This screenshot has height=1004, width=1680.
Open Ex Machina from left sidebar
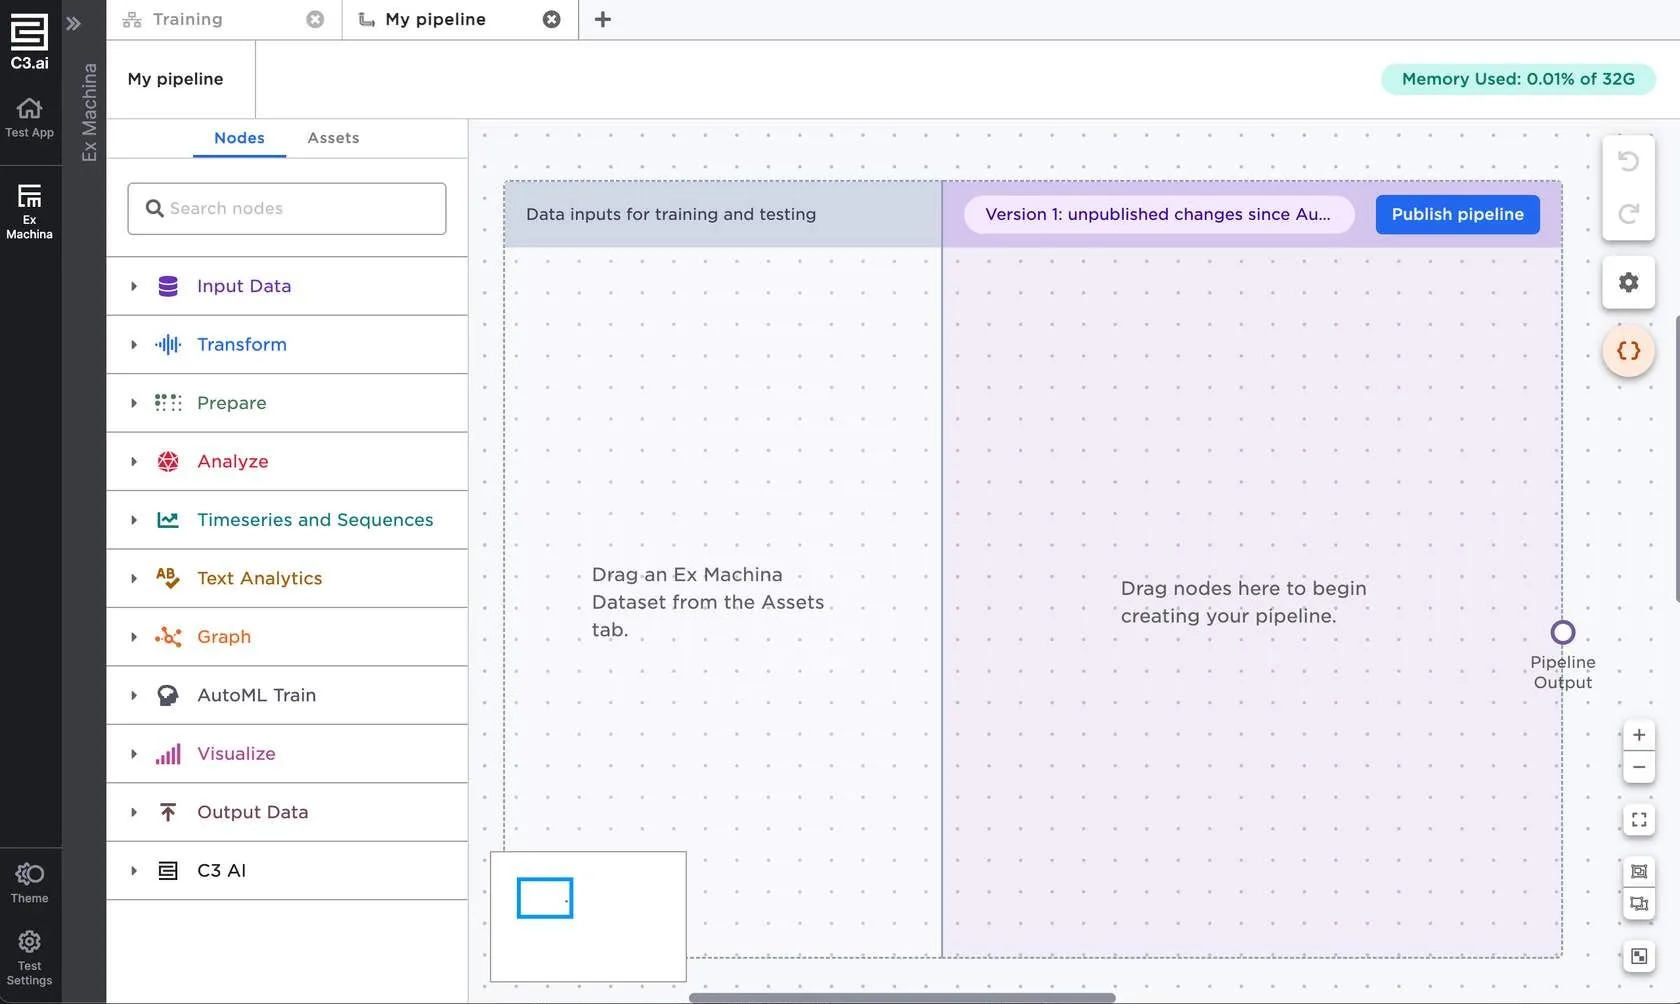30,210
